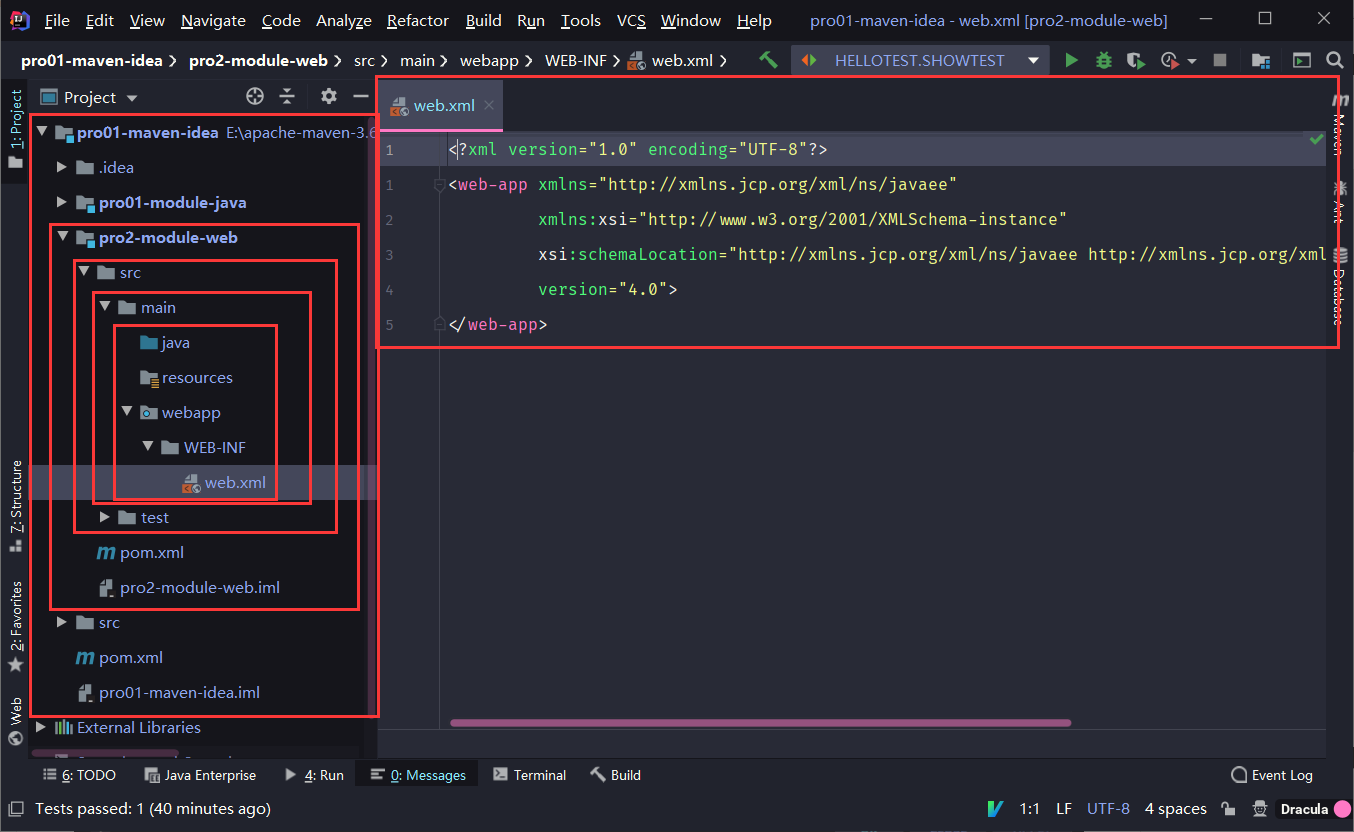The height and width of the screenshot is (832, 1354).
Task: Open the Terminal tool window
Action: point(530,775)
